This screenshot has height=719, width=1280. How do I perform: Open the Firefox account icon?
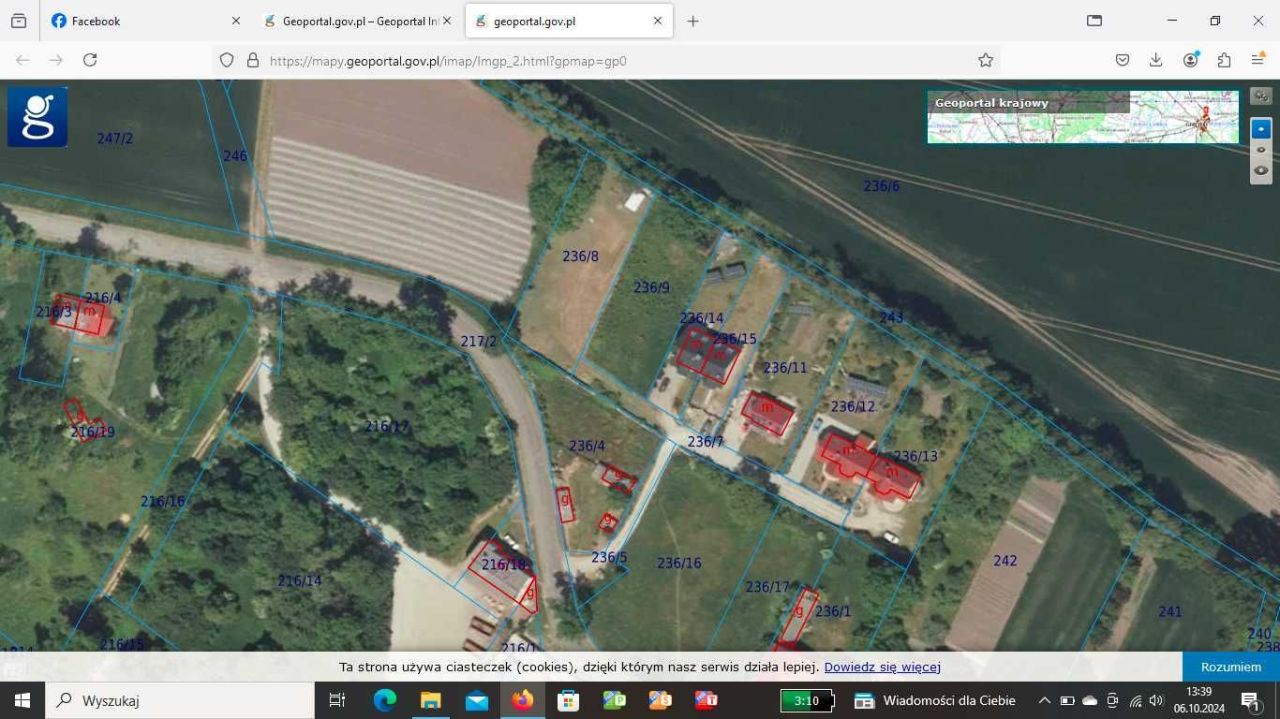pyautogui.click(x=1190, y=60)
